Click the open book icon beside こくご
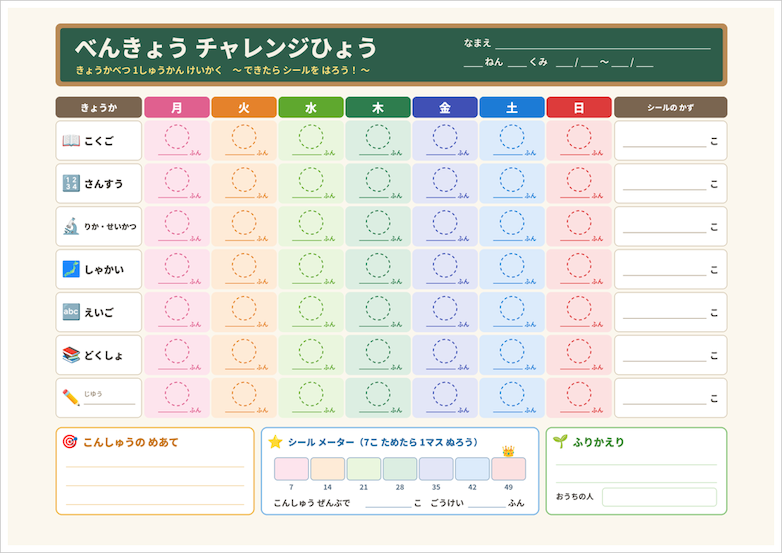The height and width of the screenshot is (553, 782). (71, 141)
